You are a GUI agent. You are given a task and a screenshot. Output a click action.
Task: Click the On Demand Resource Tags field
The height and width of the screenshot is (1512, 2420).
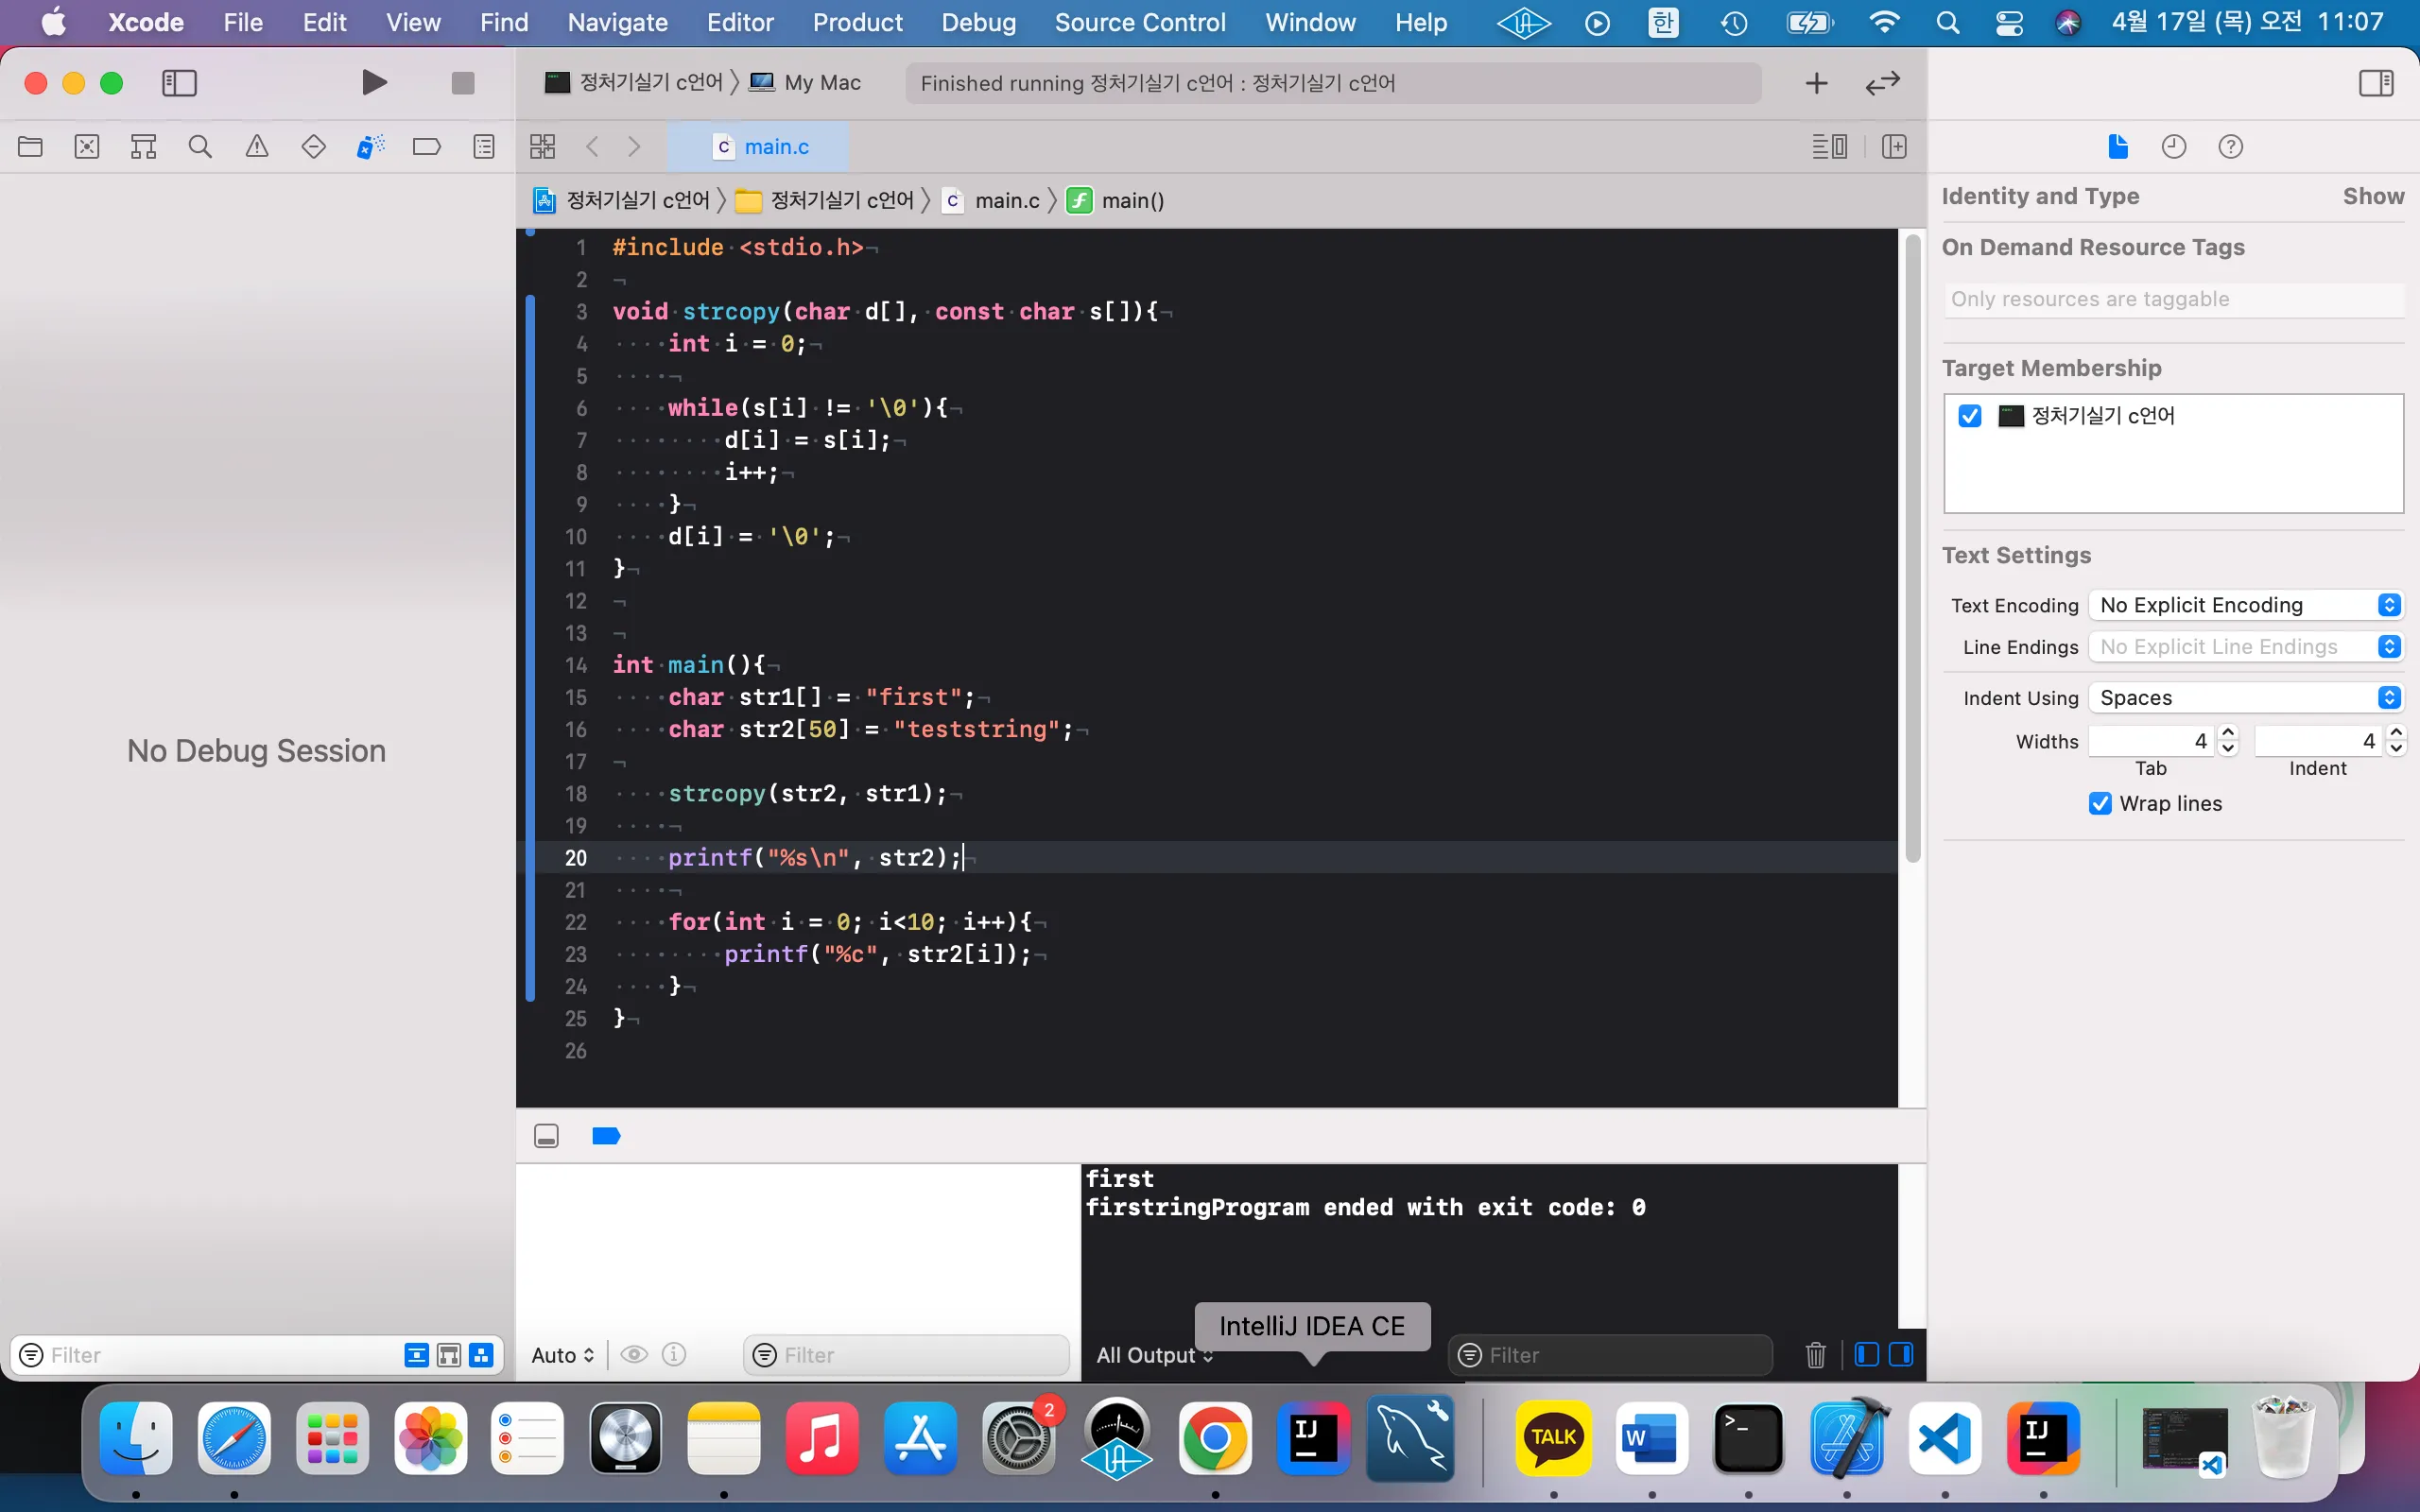pyautogui.click(x=2174, y=299)
